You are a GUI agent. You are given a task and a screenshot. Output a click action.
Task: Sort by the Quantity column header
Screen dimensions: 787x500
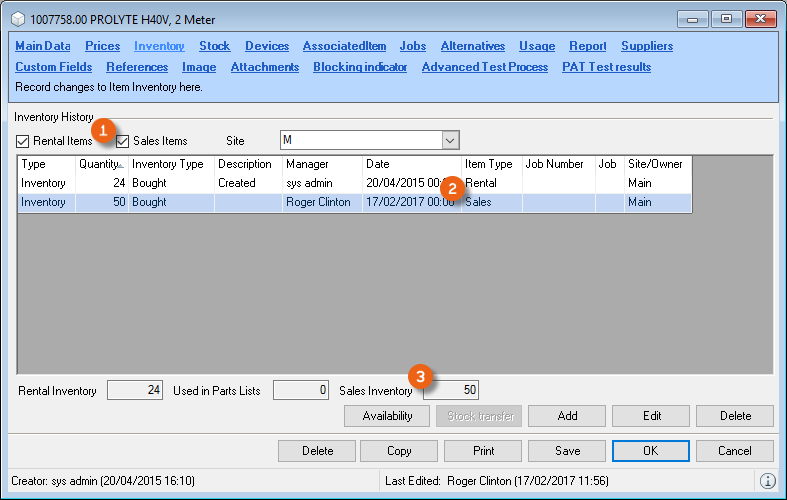point(100,164)
